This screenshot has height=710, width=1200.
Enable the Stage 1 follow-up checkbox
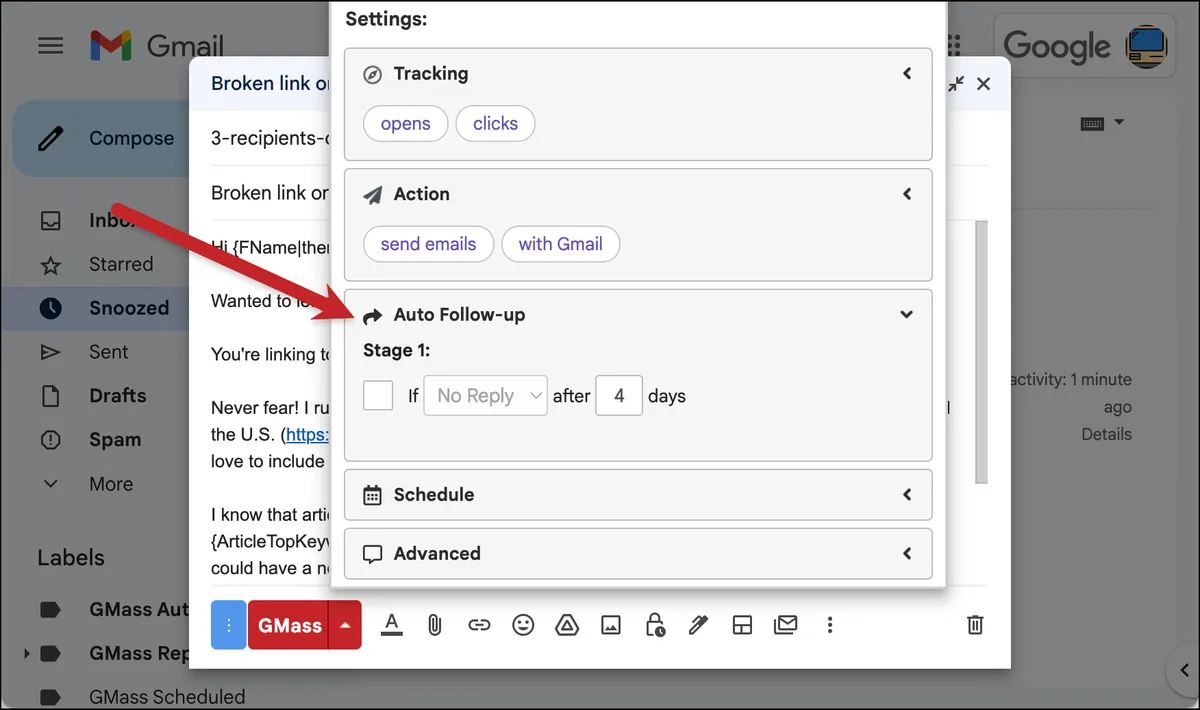[x=378, y=395]
